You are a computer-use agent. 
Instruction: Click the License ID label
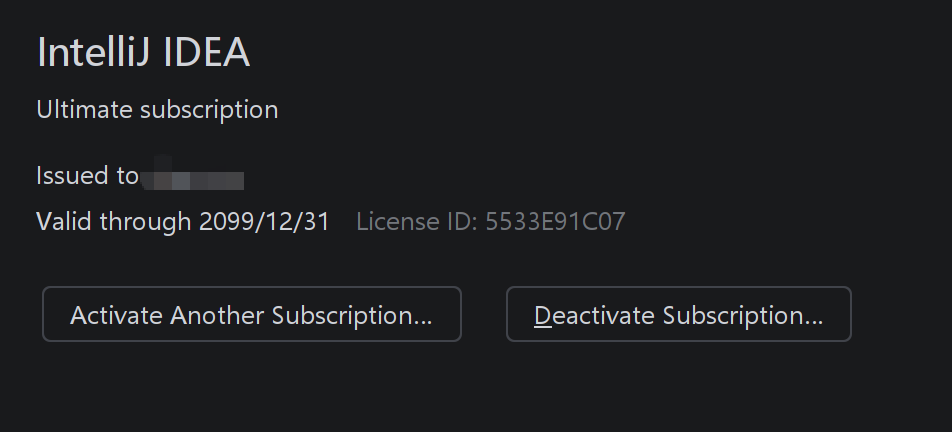417,221
